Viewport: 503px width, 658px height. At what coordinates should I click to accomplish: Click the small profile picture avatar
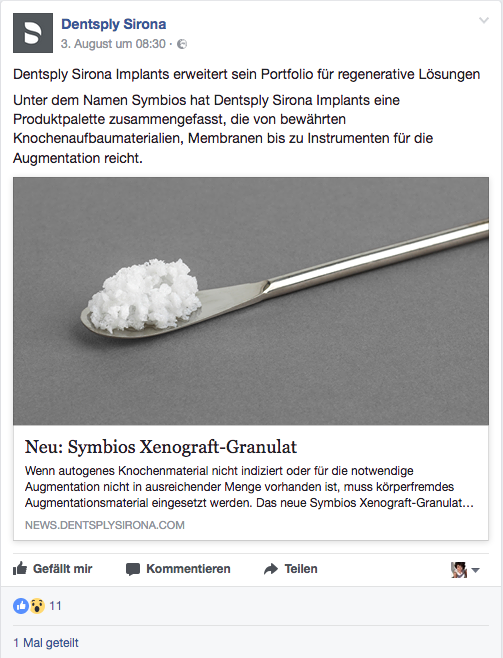pyautogui.click(x=459, y=570)
